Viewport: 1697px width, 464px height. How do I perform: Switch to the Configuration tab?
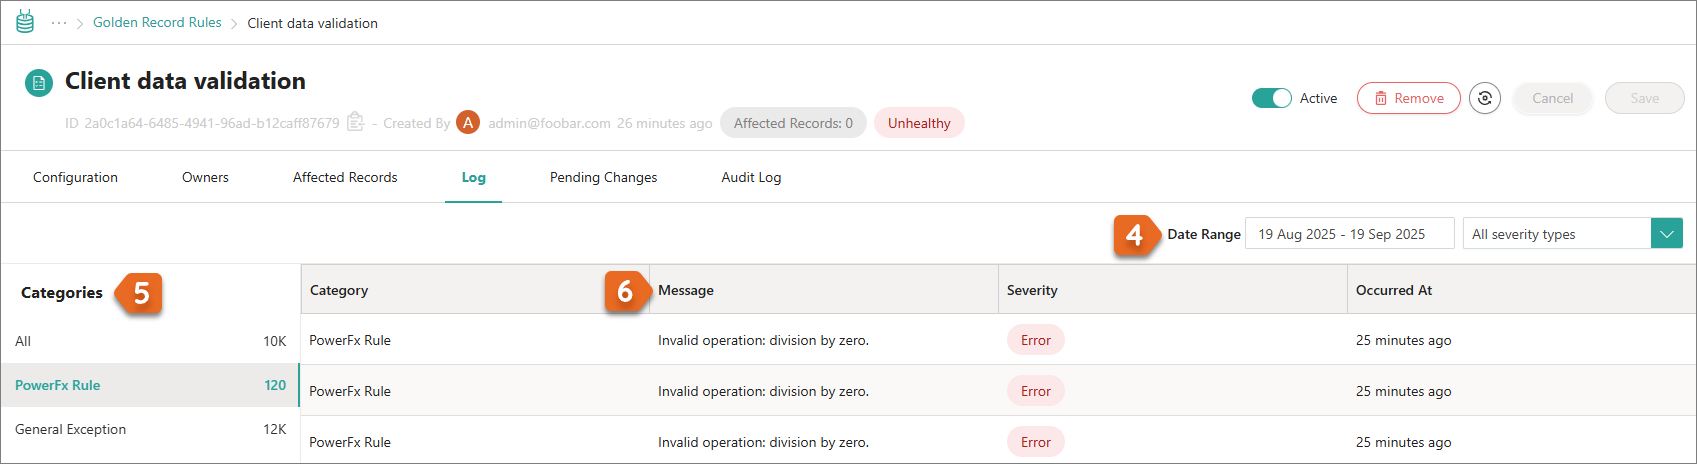pos(75,177)
